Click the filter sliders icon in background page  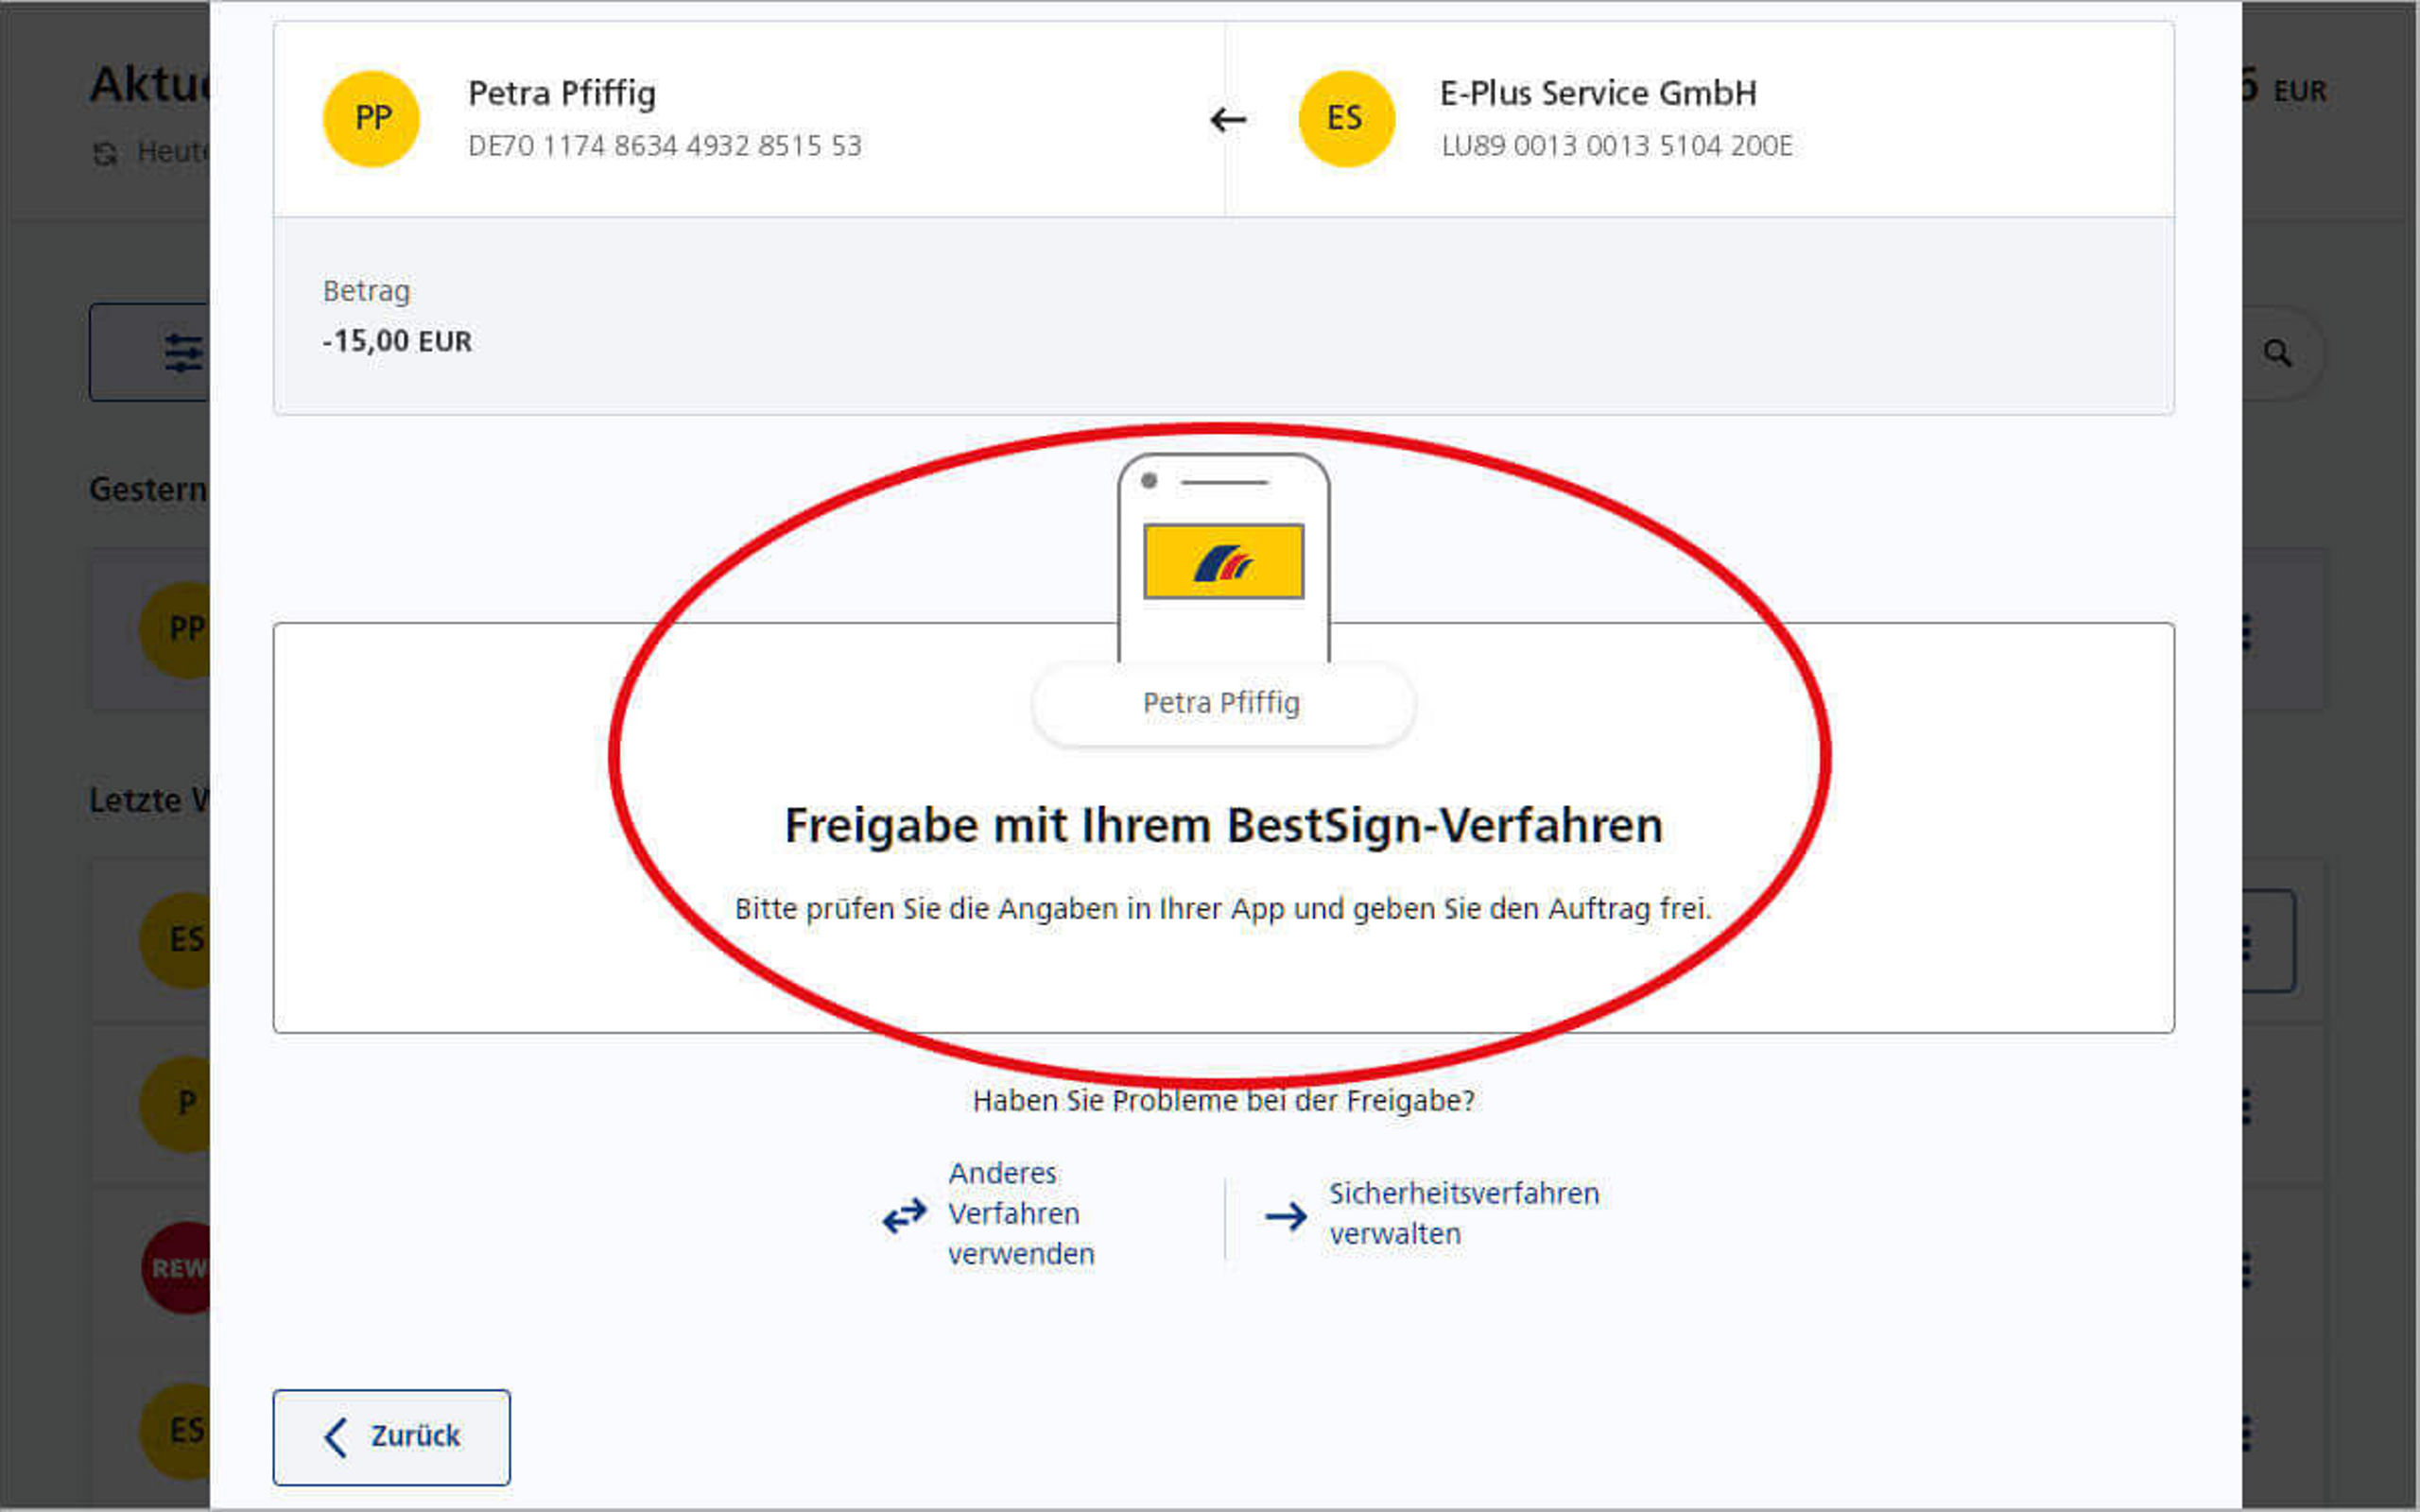pos(183,352)
